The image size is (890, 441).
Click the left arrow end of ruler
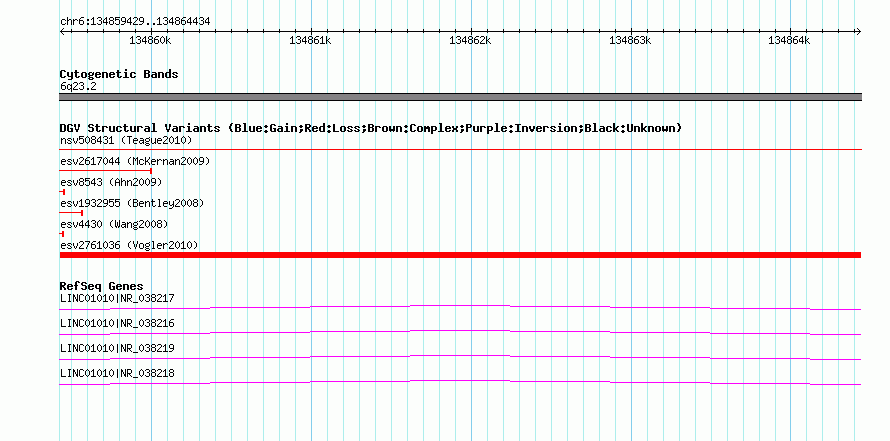(62, 32)
